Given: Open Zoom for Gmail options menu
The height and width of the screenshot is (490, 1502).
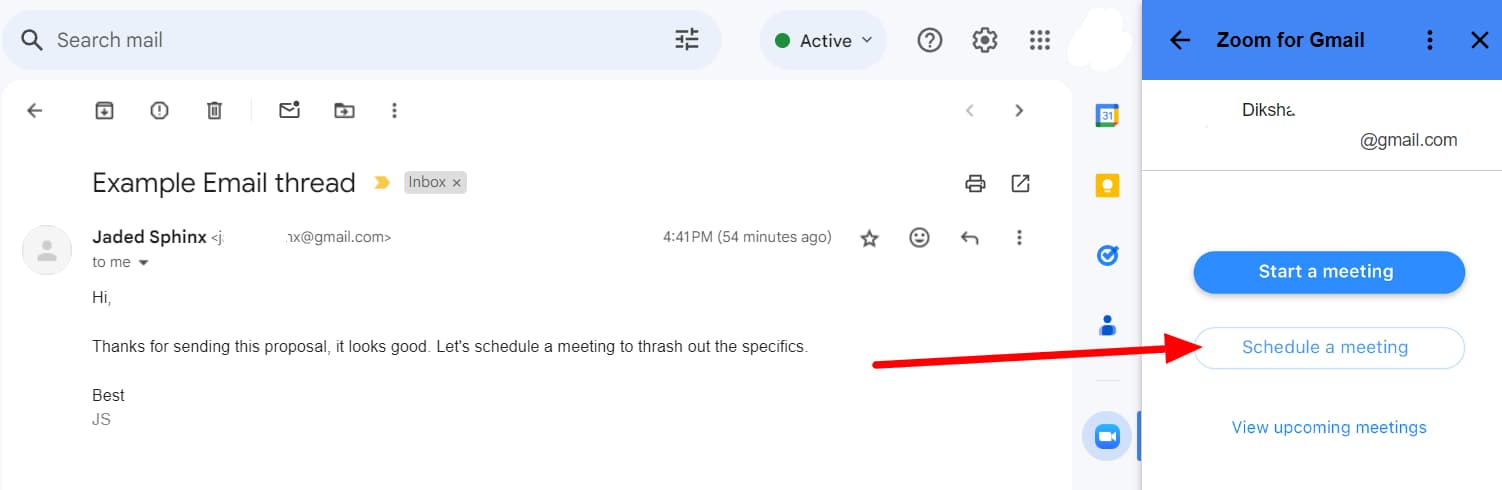Looking at the screenshot, I should [1430, 40].
